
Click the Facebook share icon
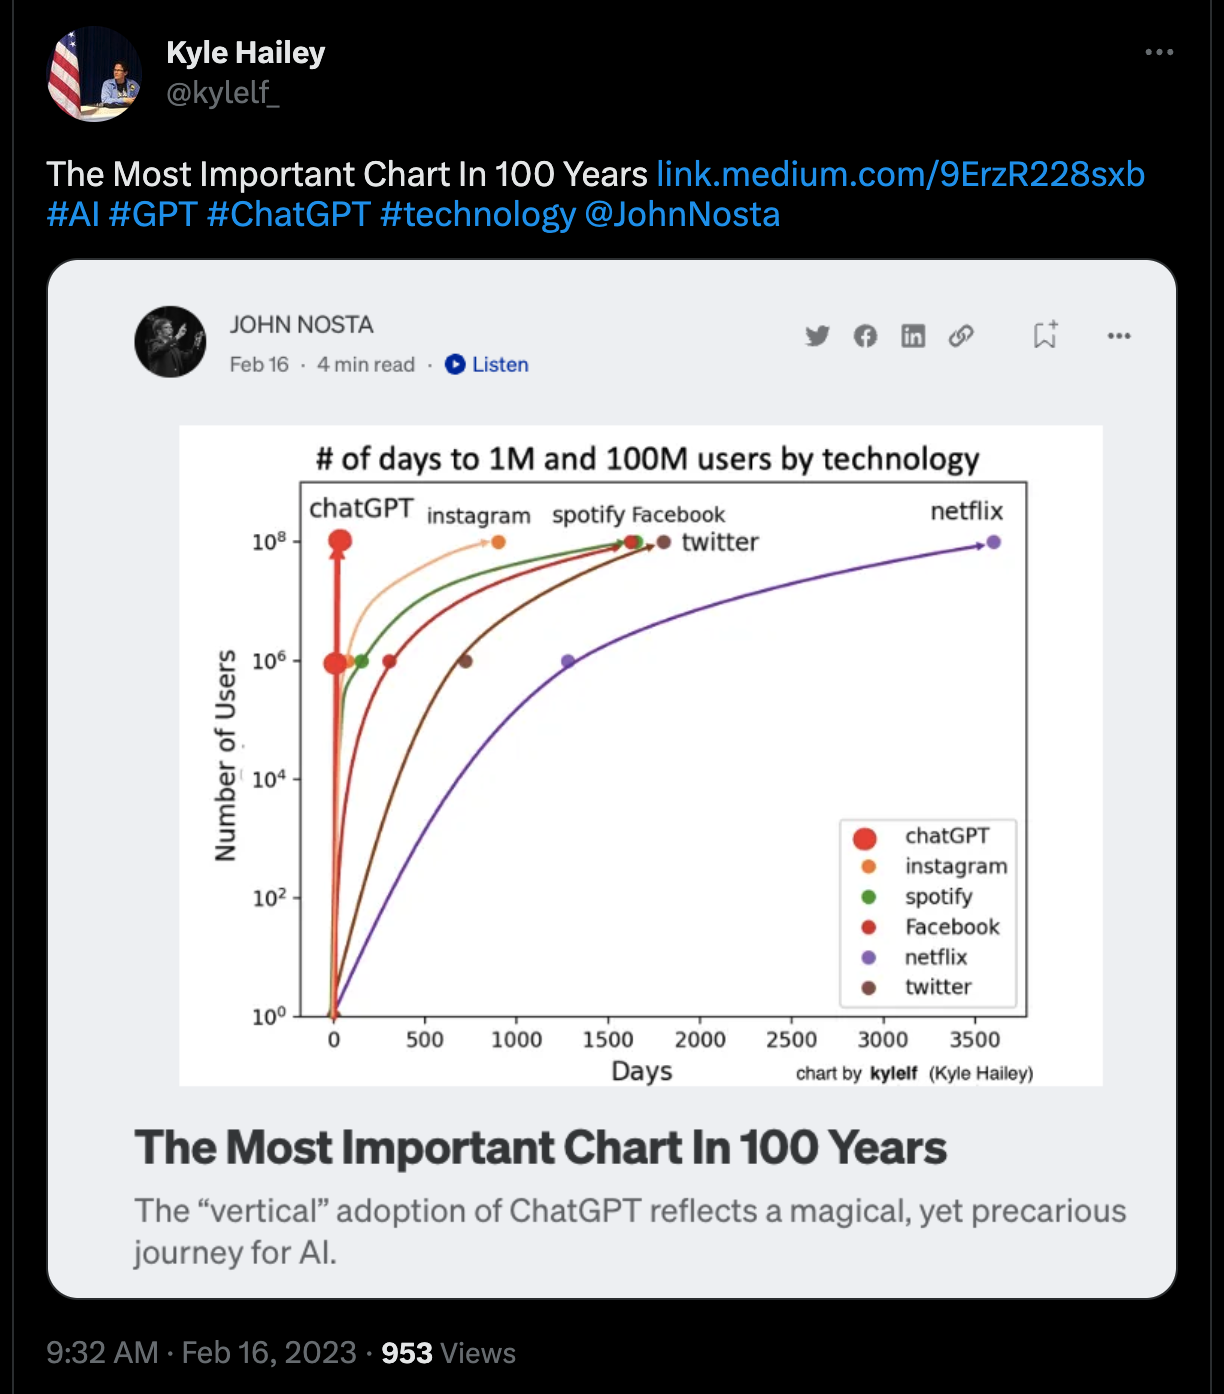[x=866, y=336]
